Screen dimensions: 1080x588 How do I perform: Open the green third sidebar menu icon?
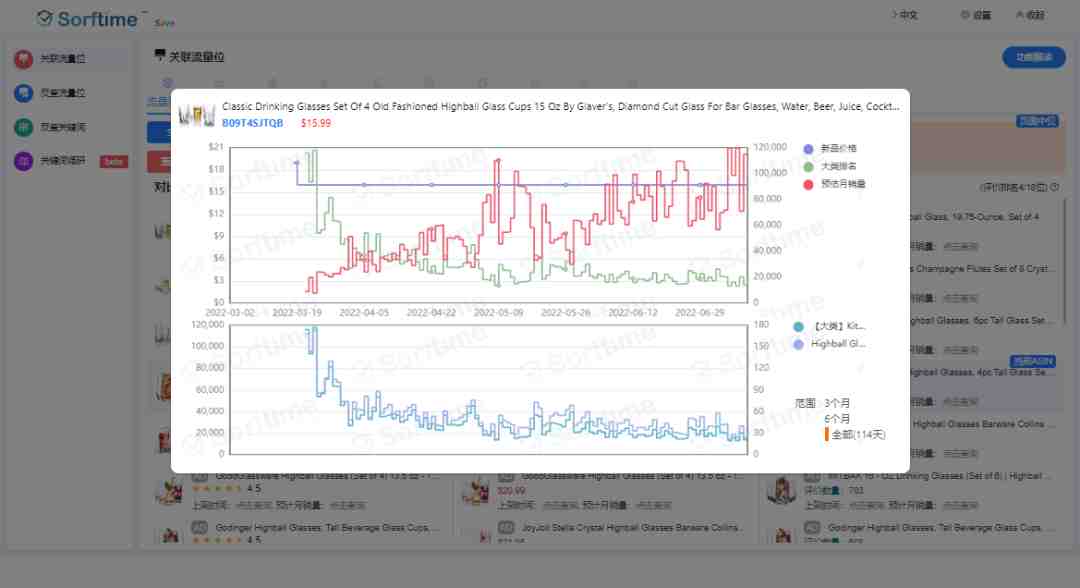(x=23, y=127)
